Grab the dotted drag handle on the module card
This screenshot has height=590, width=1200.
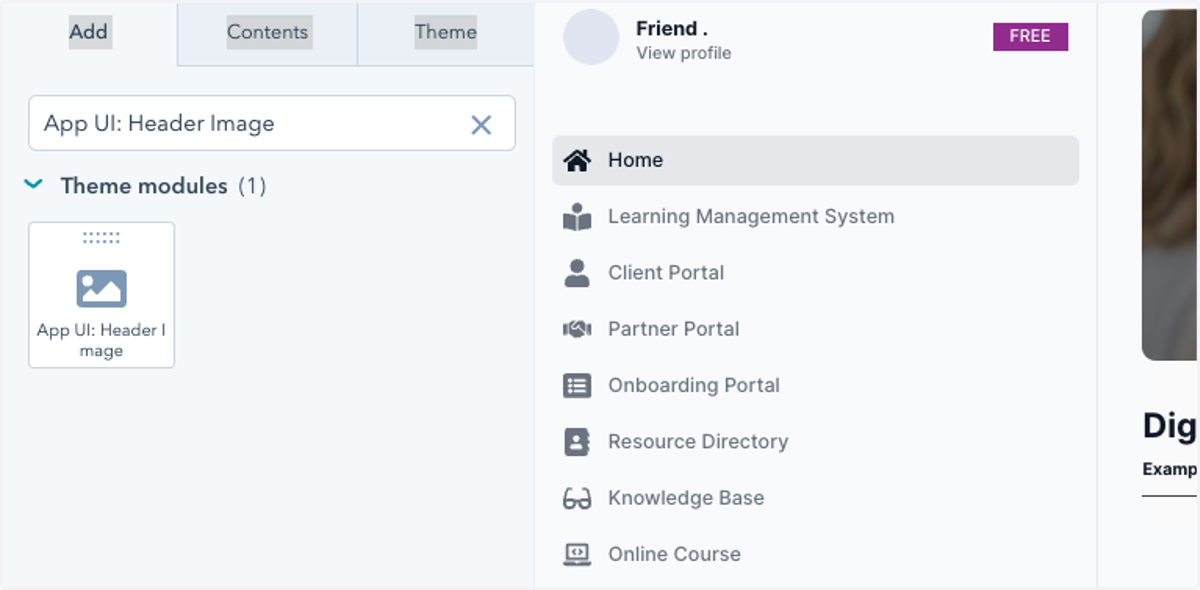101,237
